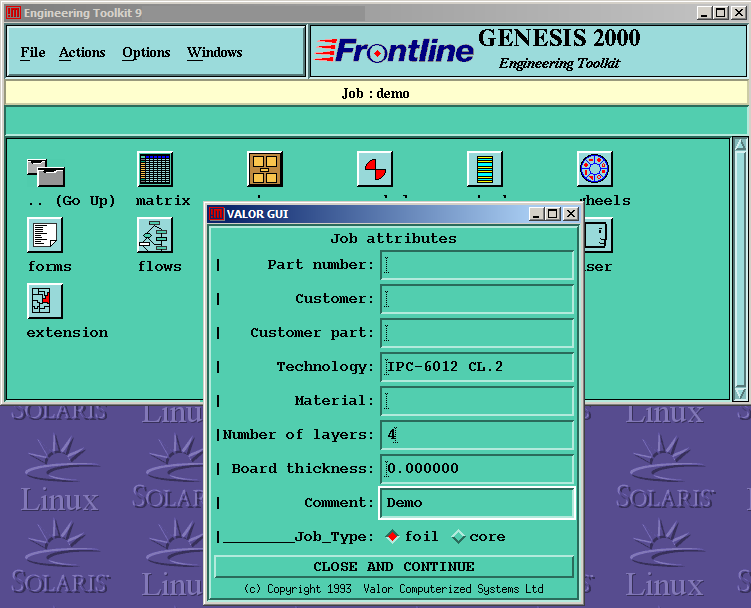Click the Customer part input field
Image resolution: width=751 pixels, height=608 pixels.
pos(477,333)
